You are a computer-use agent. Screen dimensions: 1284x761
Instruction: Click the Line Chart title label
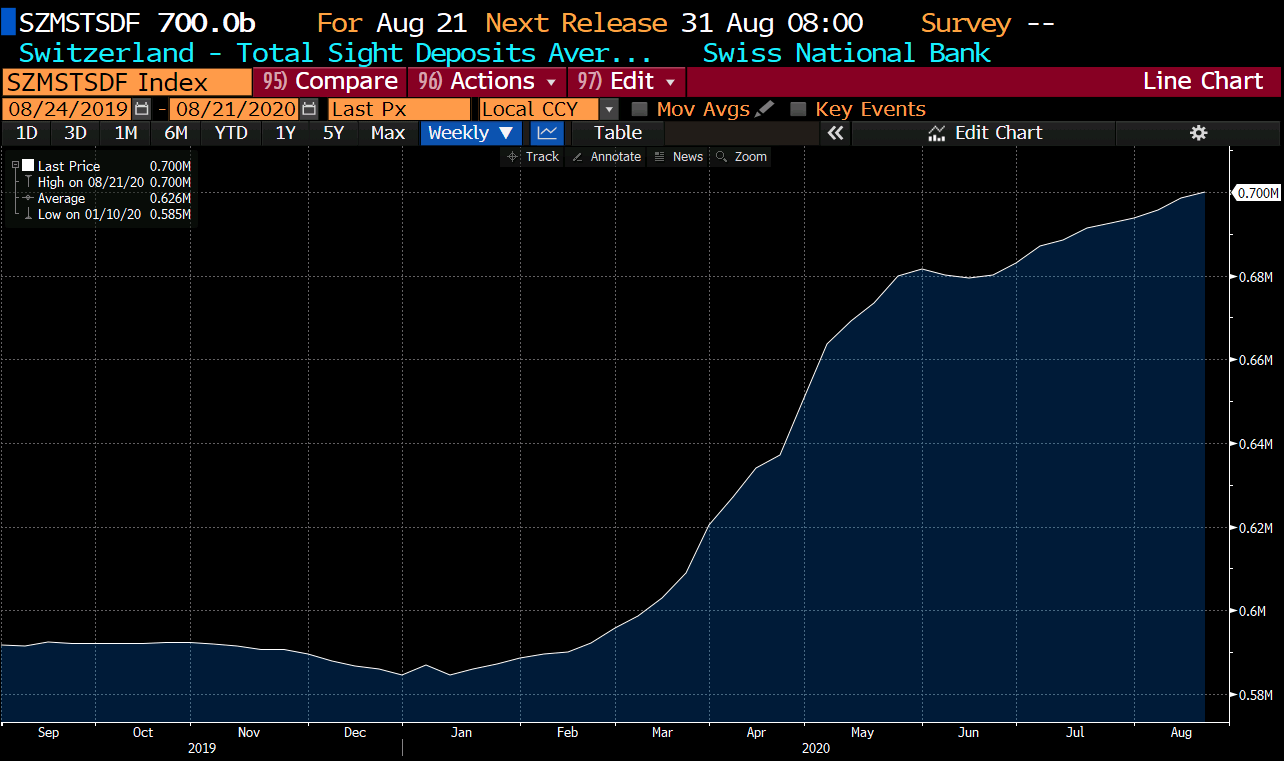point(1203,81)
